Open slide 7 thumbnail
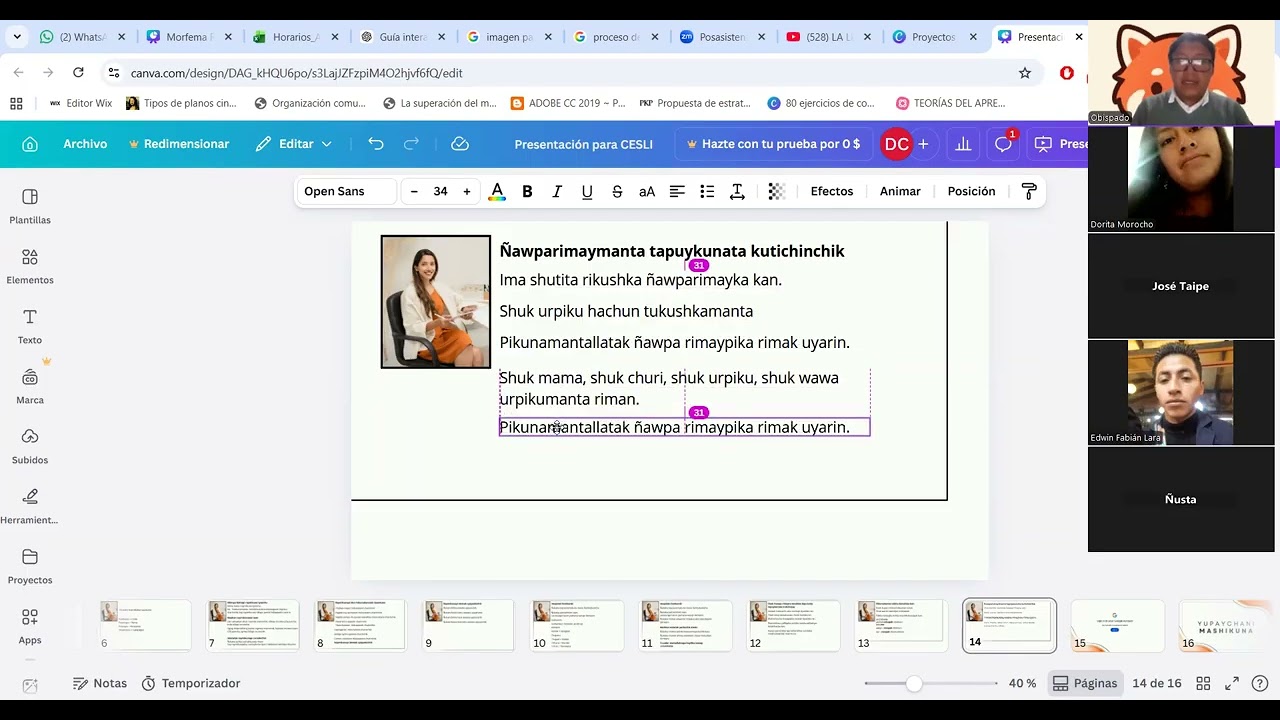This screenshot has height=720, width=1280. pyautogui.click(x=253, y=626)
